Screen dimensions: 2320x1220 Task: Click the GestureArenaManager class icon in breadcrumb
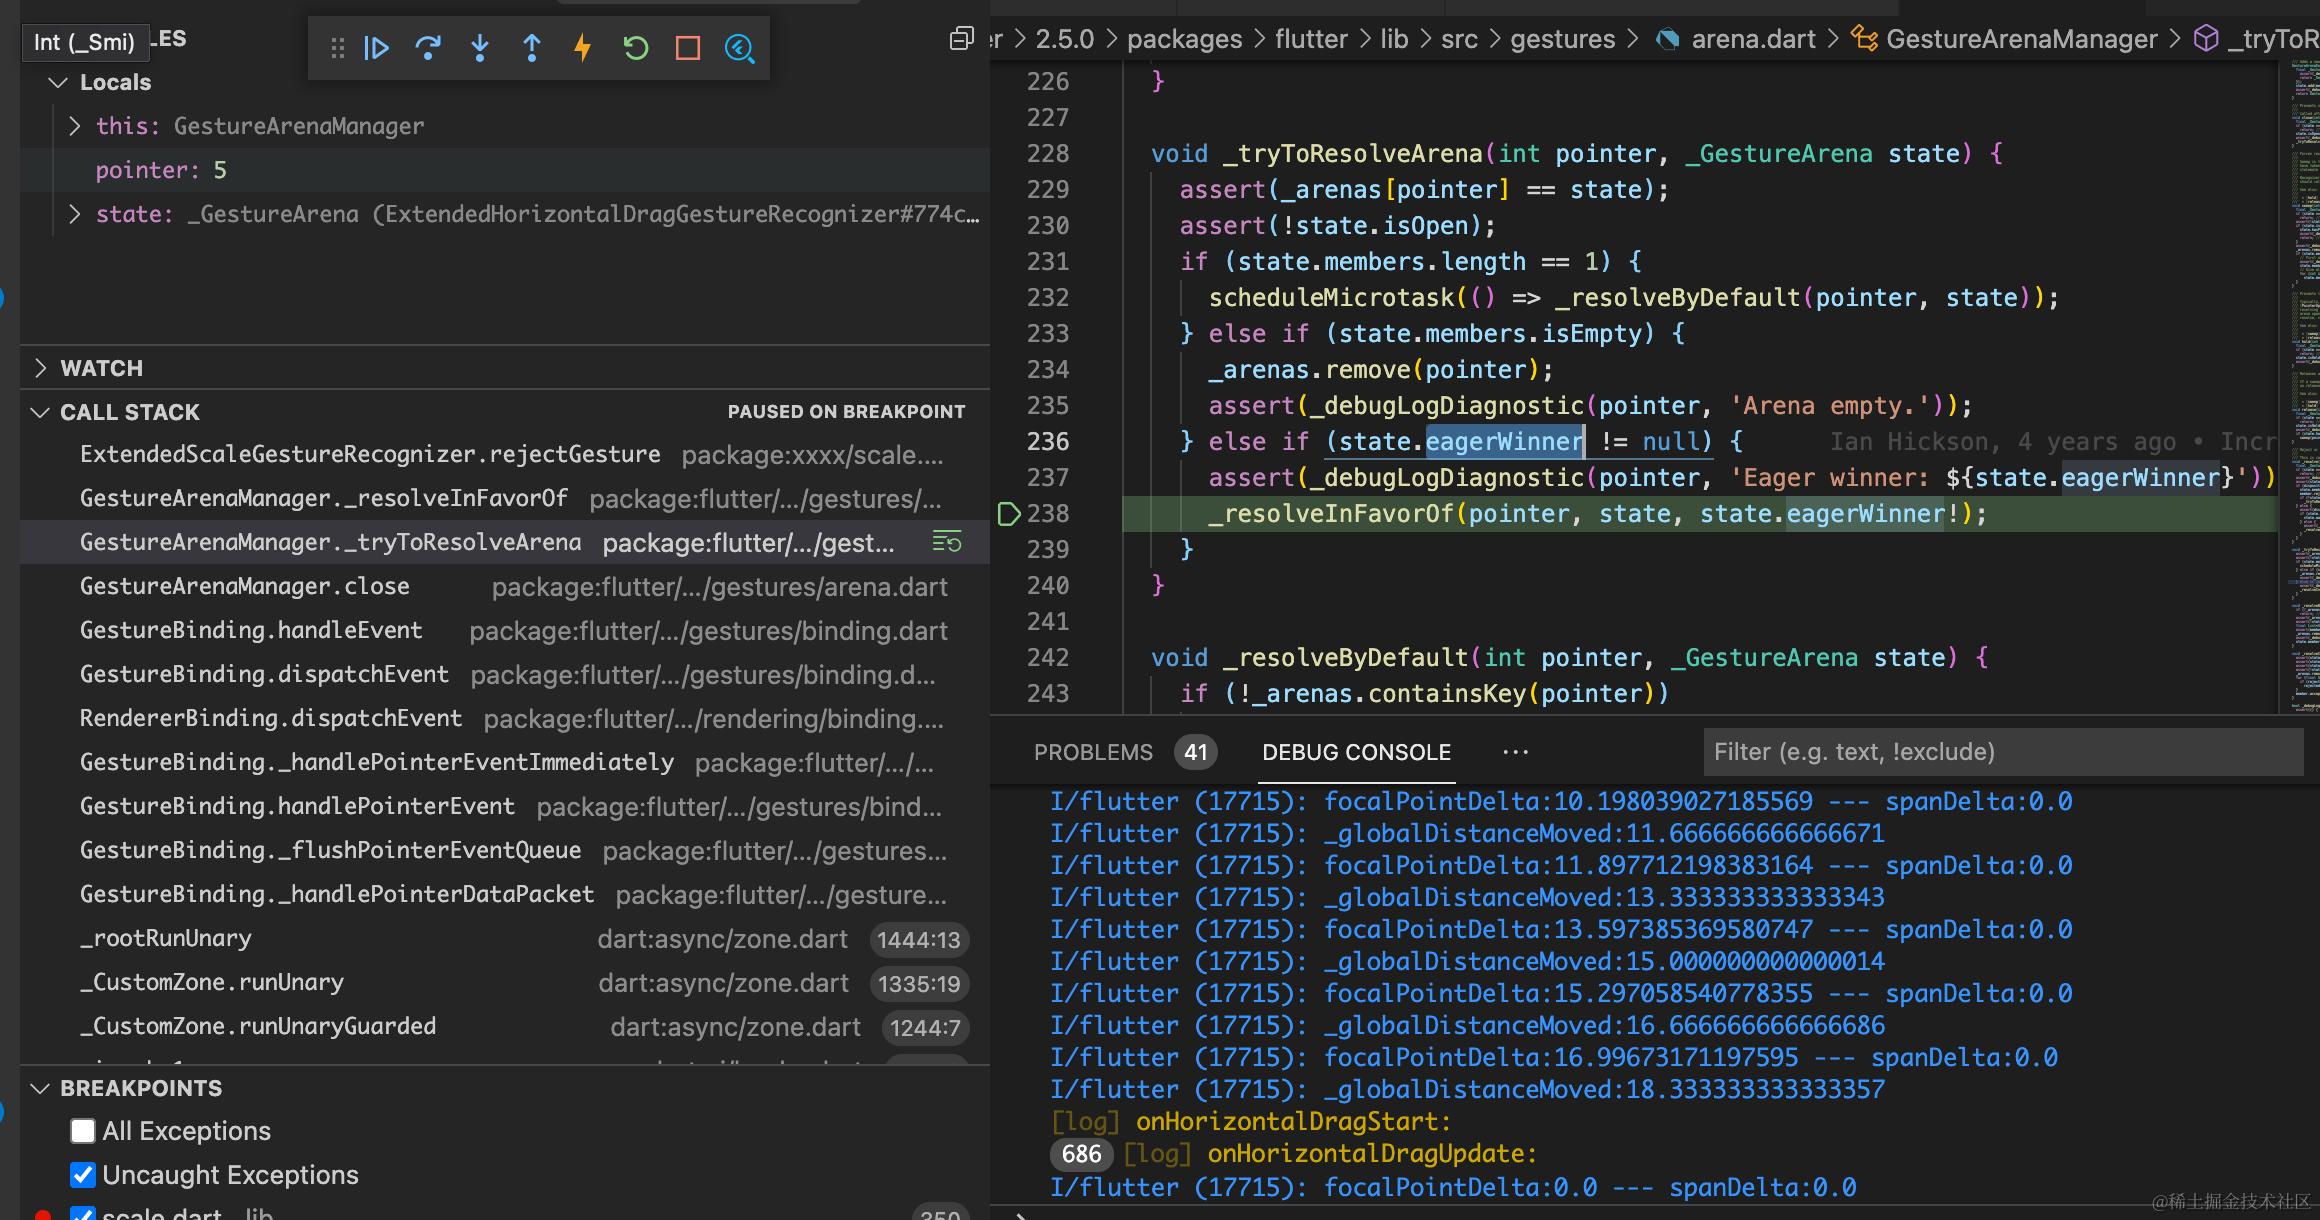click(1863, 39)
